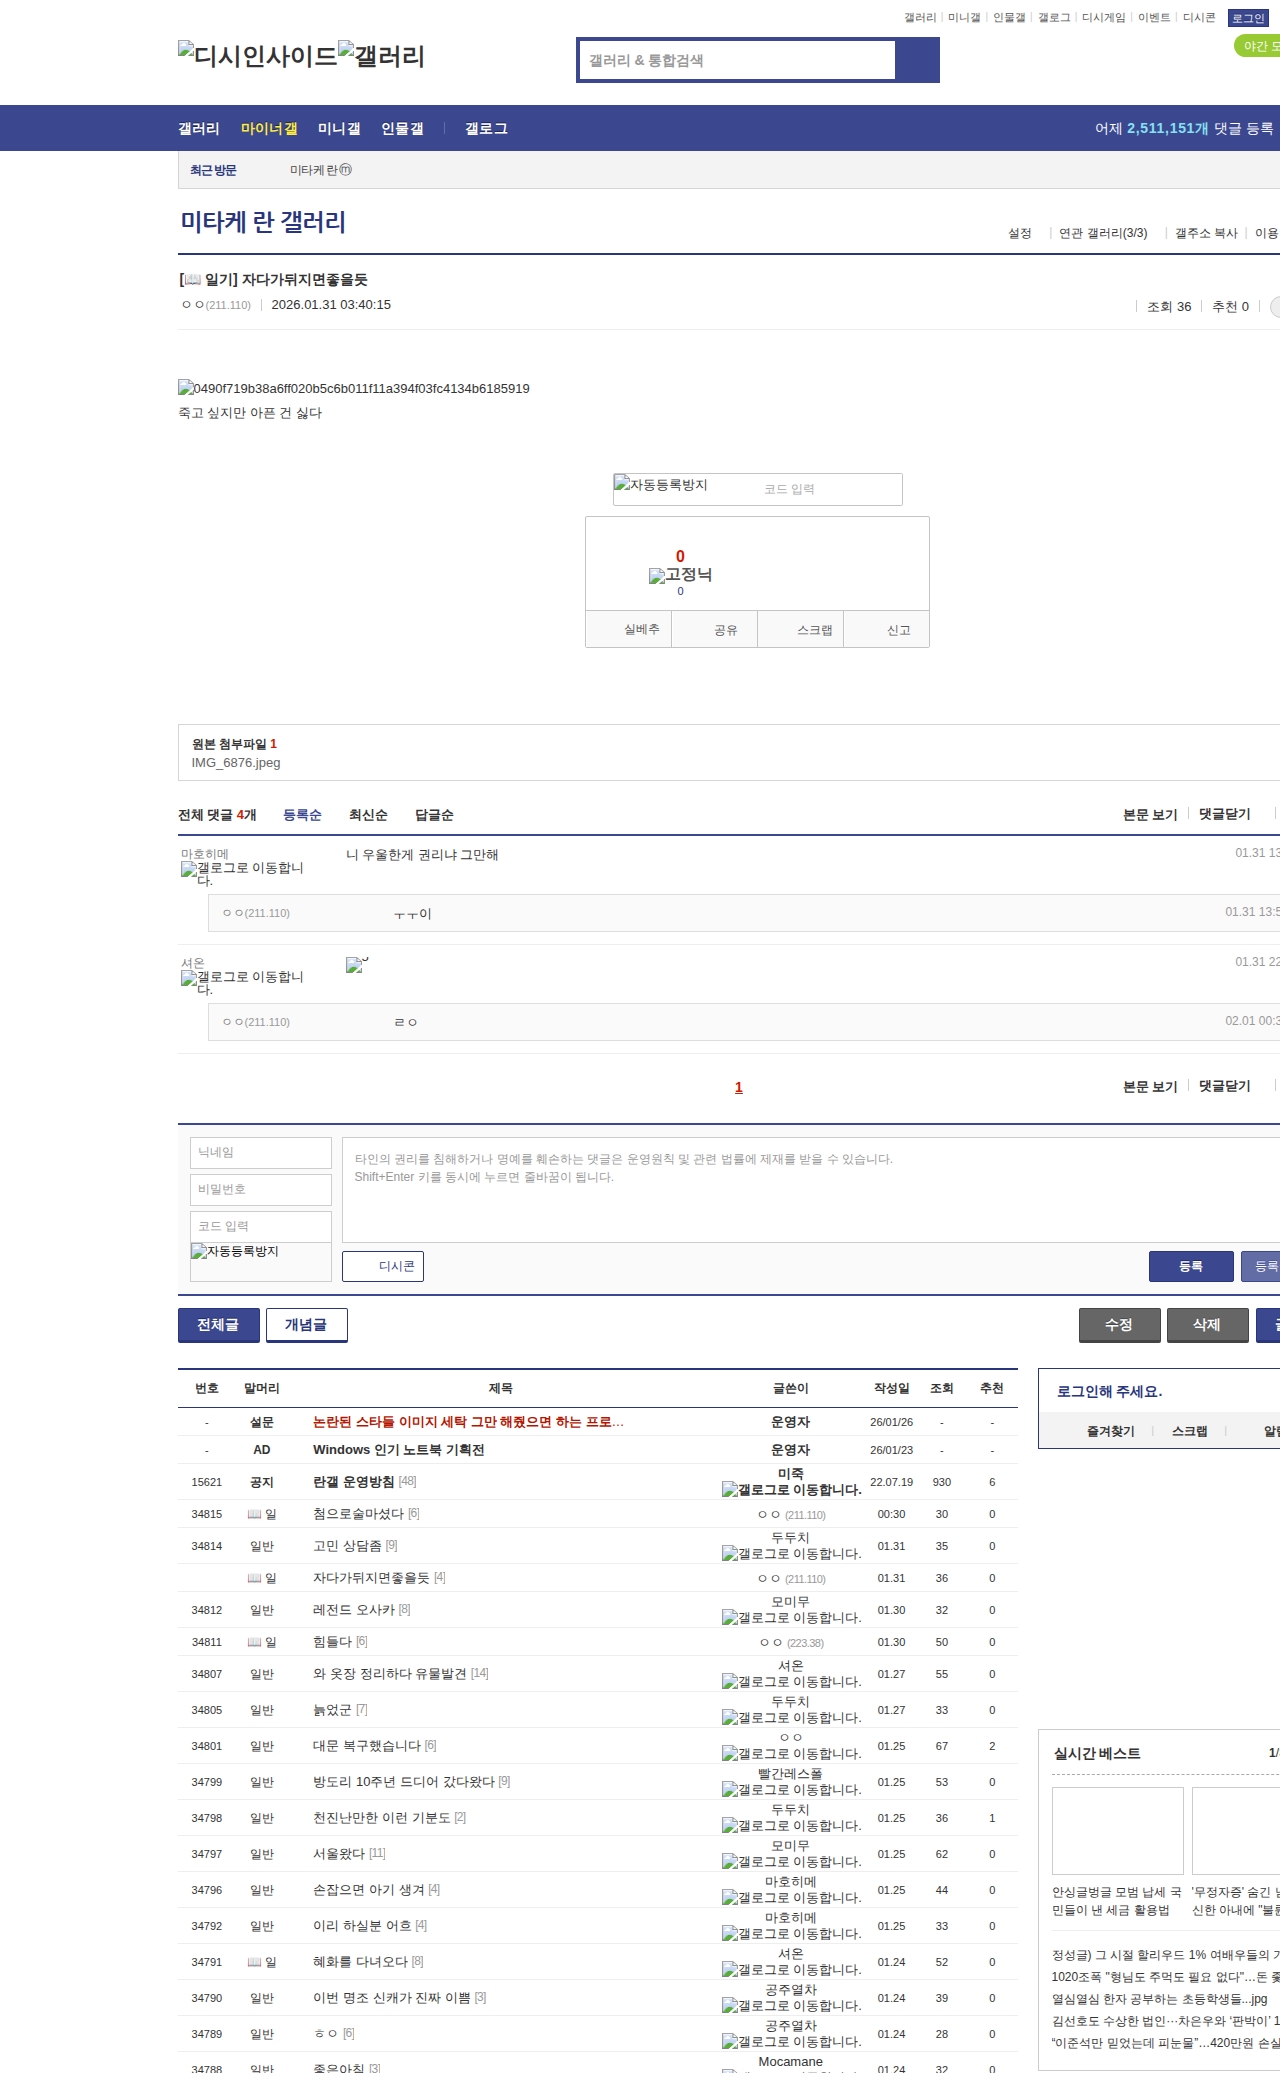Sort comments by 최신순
This screenshot has height=2073, width=1280.
tap(368, 815)
